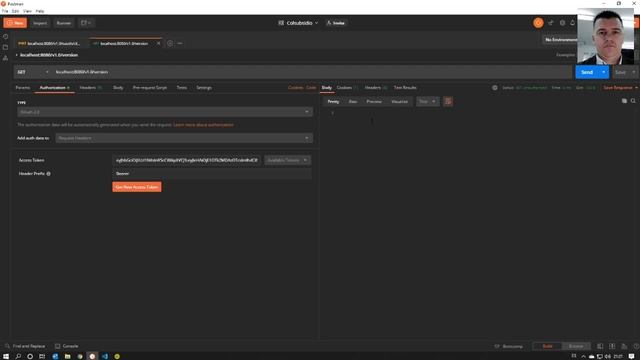Viewport: 640px width, 360px height.
Task: Open the Tests tab
Action: point(182,88)
